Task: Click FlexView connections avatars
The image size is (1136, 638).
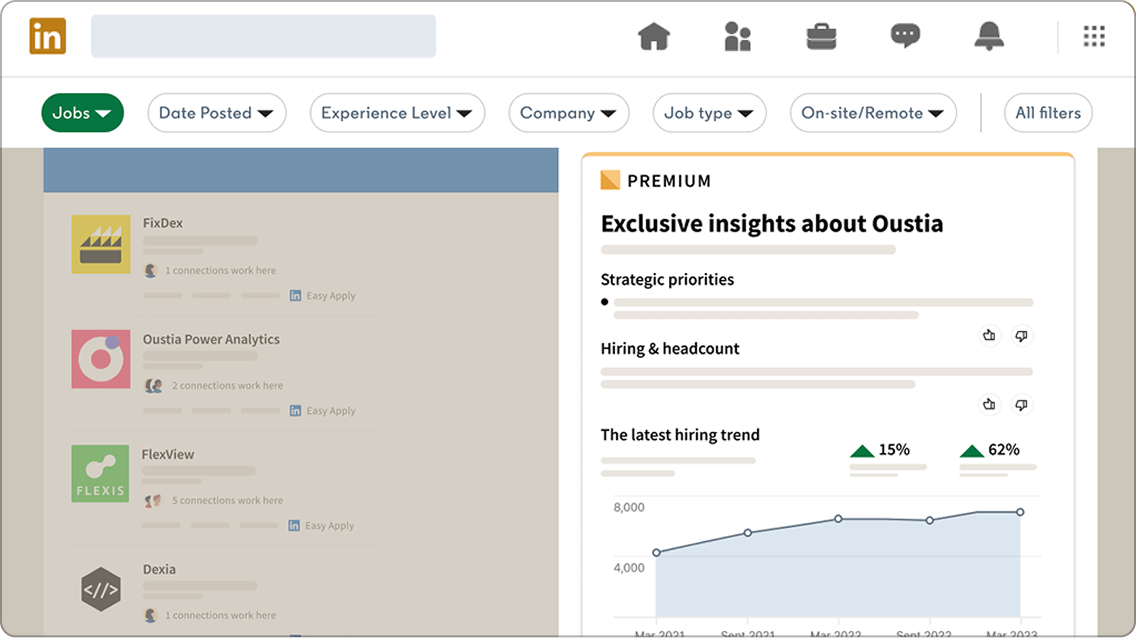Action: 153,500
